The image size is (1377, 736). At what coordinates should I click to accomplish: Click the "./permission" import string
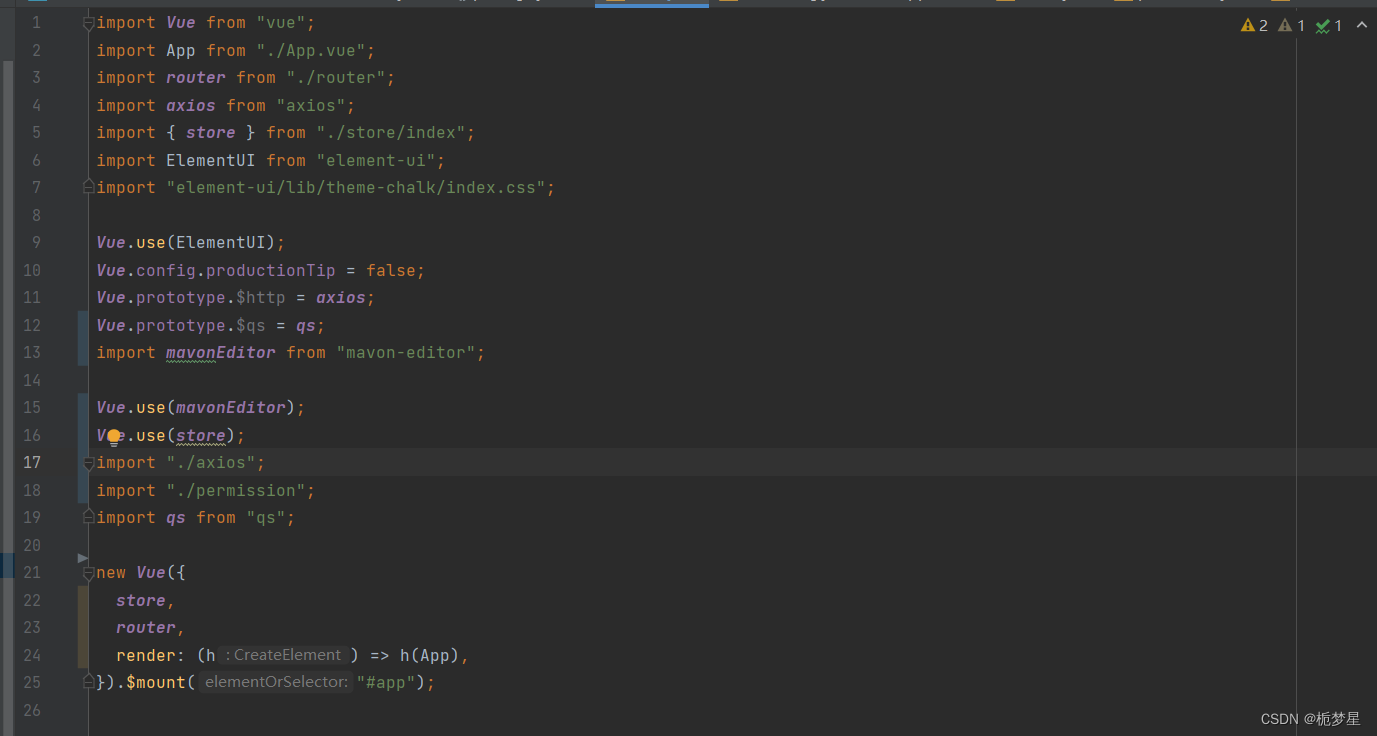[x=236, y=490]
